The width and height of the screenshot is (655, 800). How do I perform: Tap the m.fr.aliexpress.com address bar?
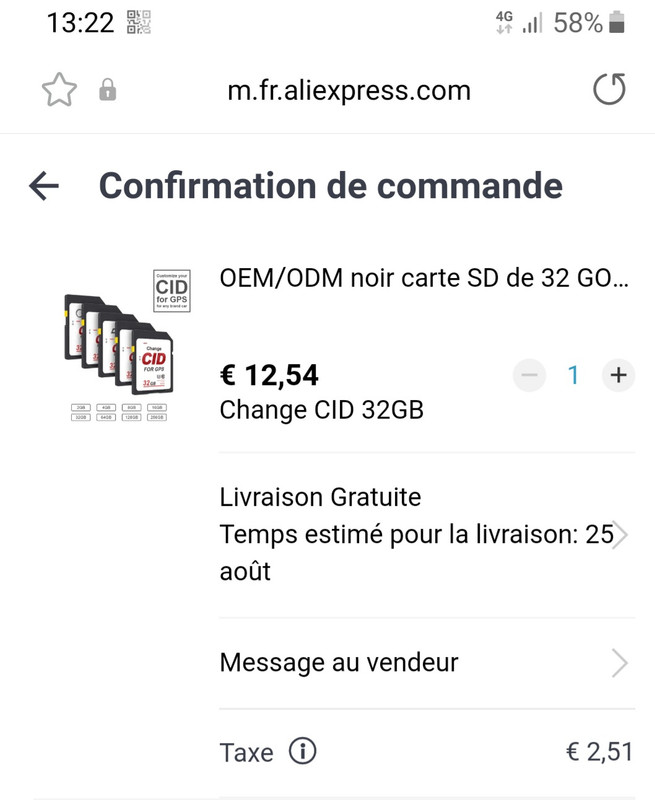[349, 91]
